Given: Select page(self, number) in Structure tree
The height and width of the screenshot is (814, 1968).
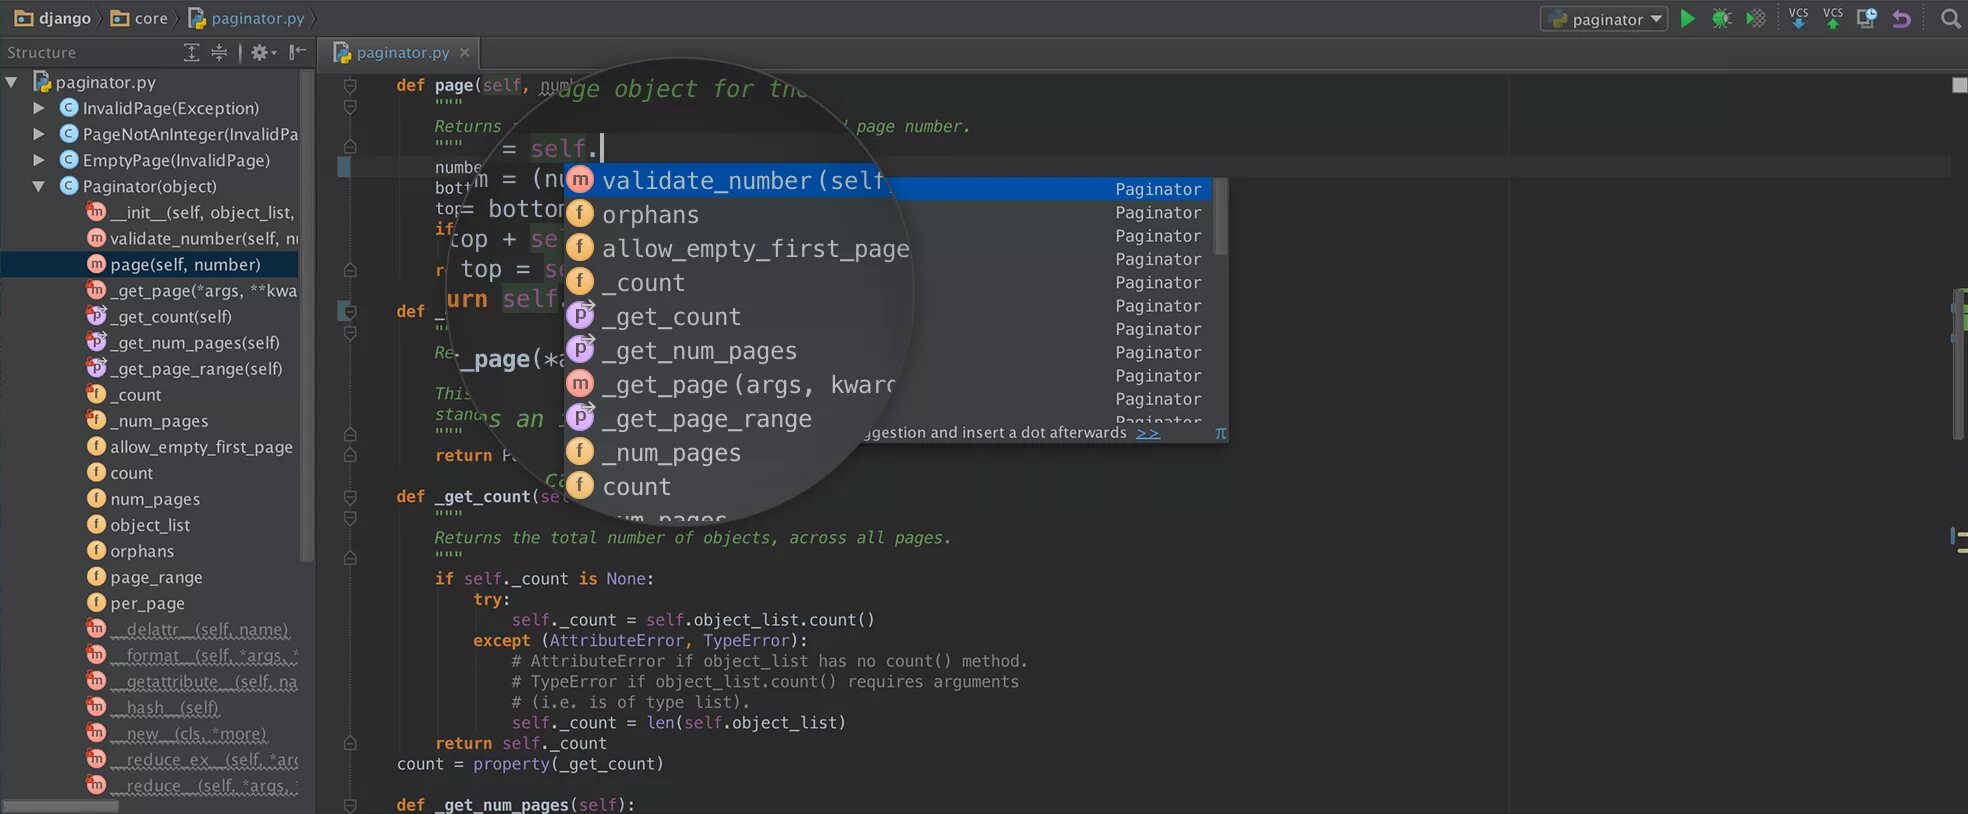Looking at the screenshot, I should [x=150, y=264].
